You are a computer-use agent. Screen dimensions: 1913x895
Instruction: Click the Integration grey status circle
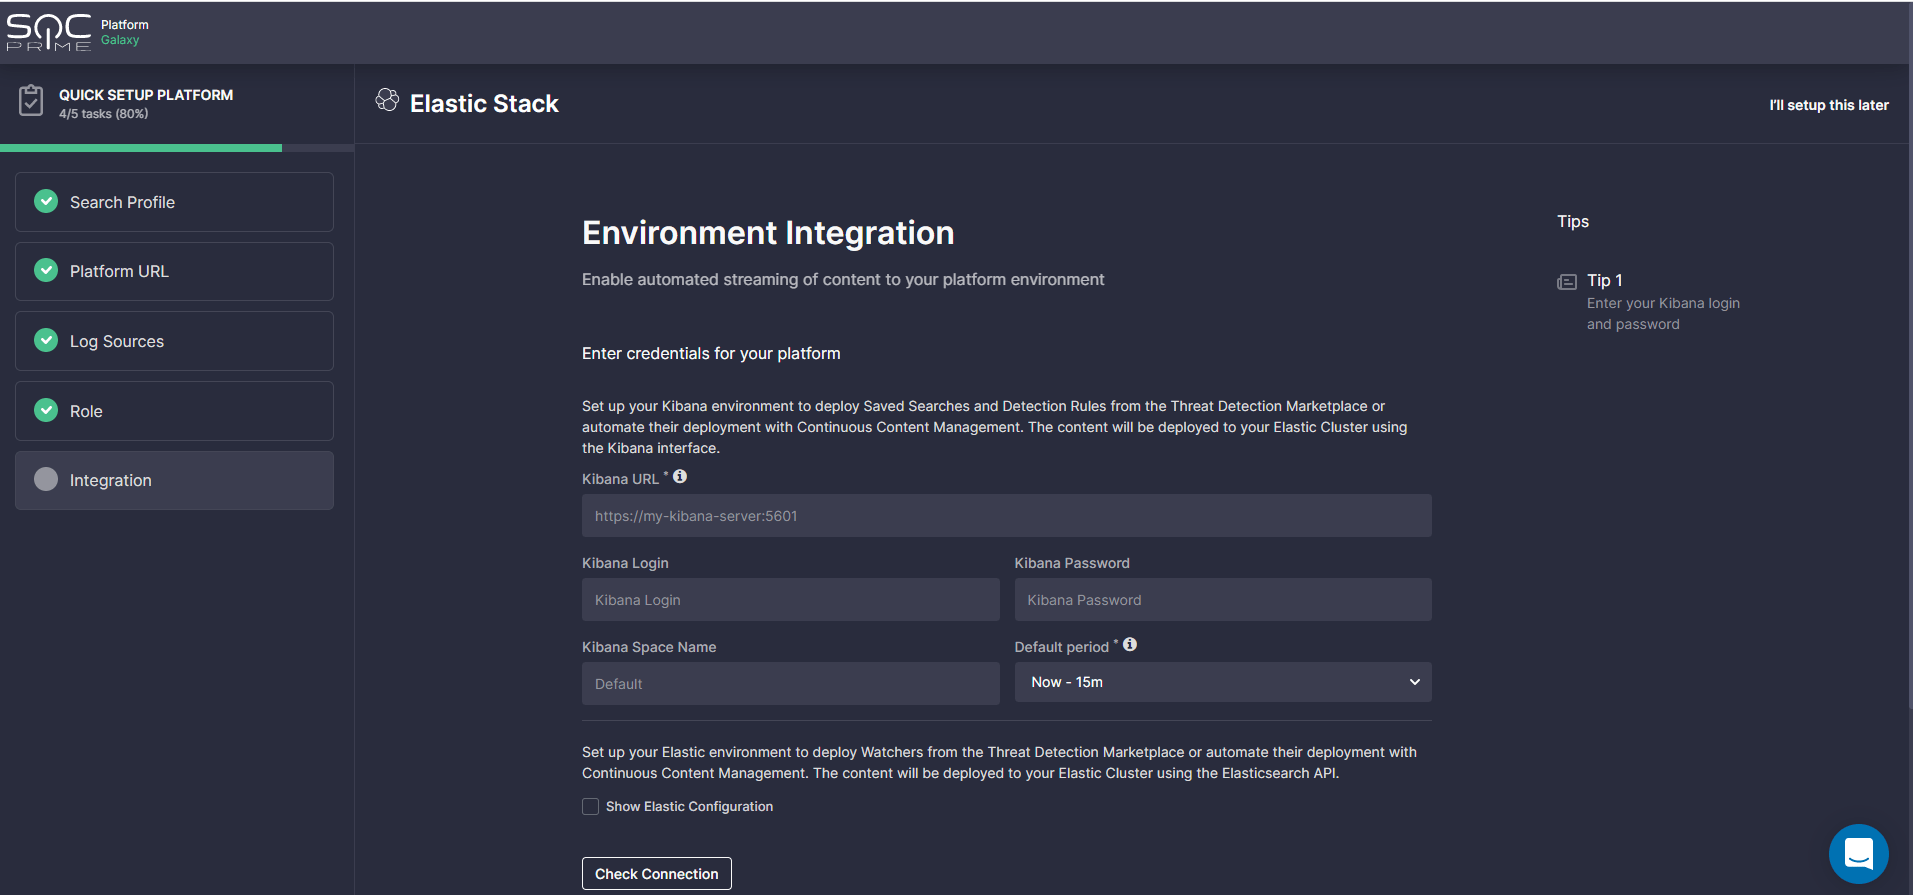coord(46,480)
